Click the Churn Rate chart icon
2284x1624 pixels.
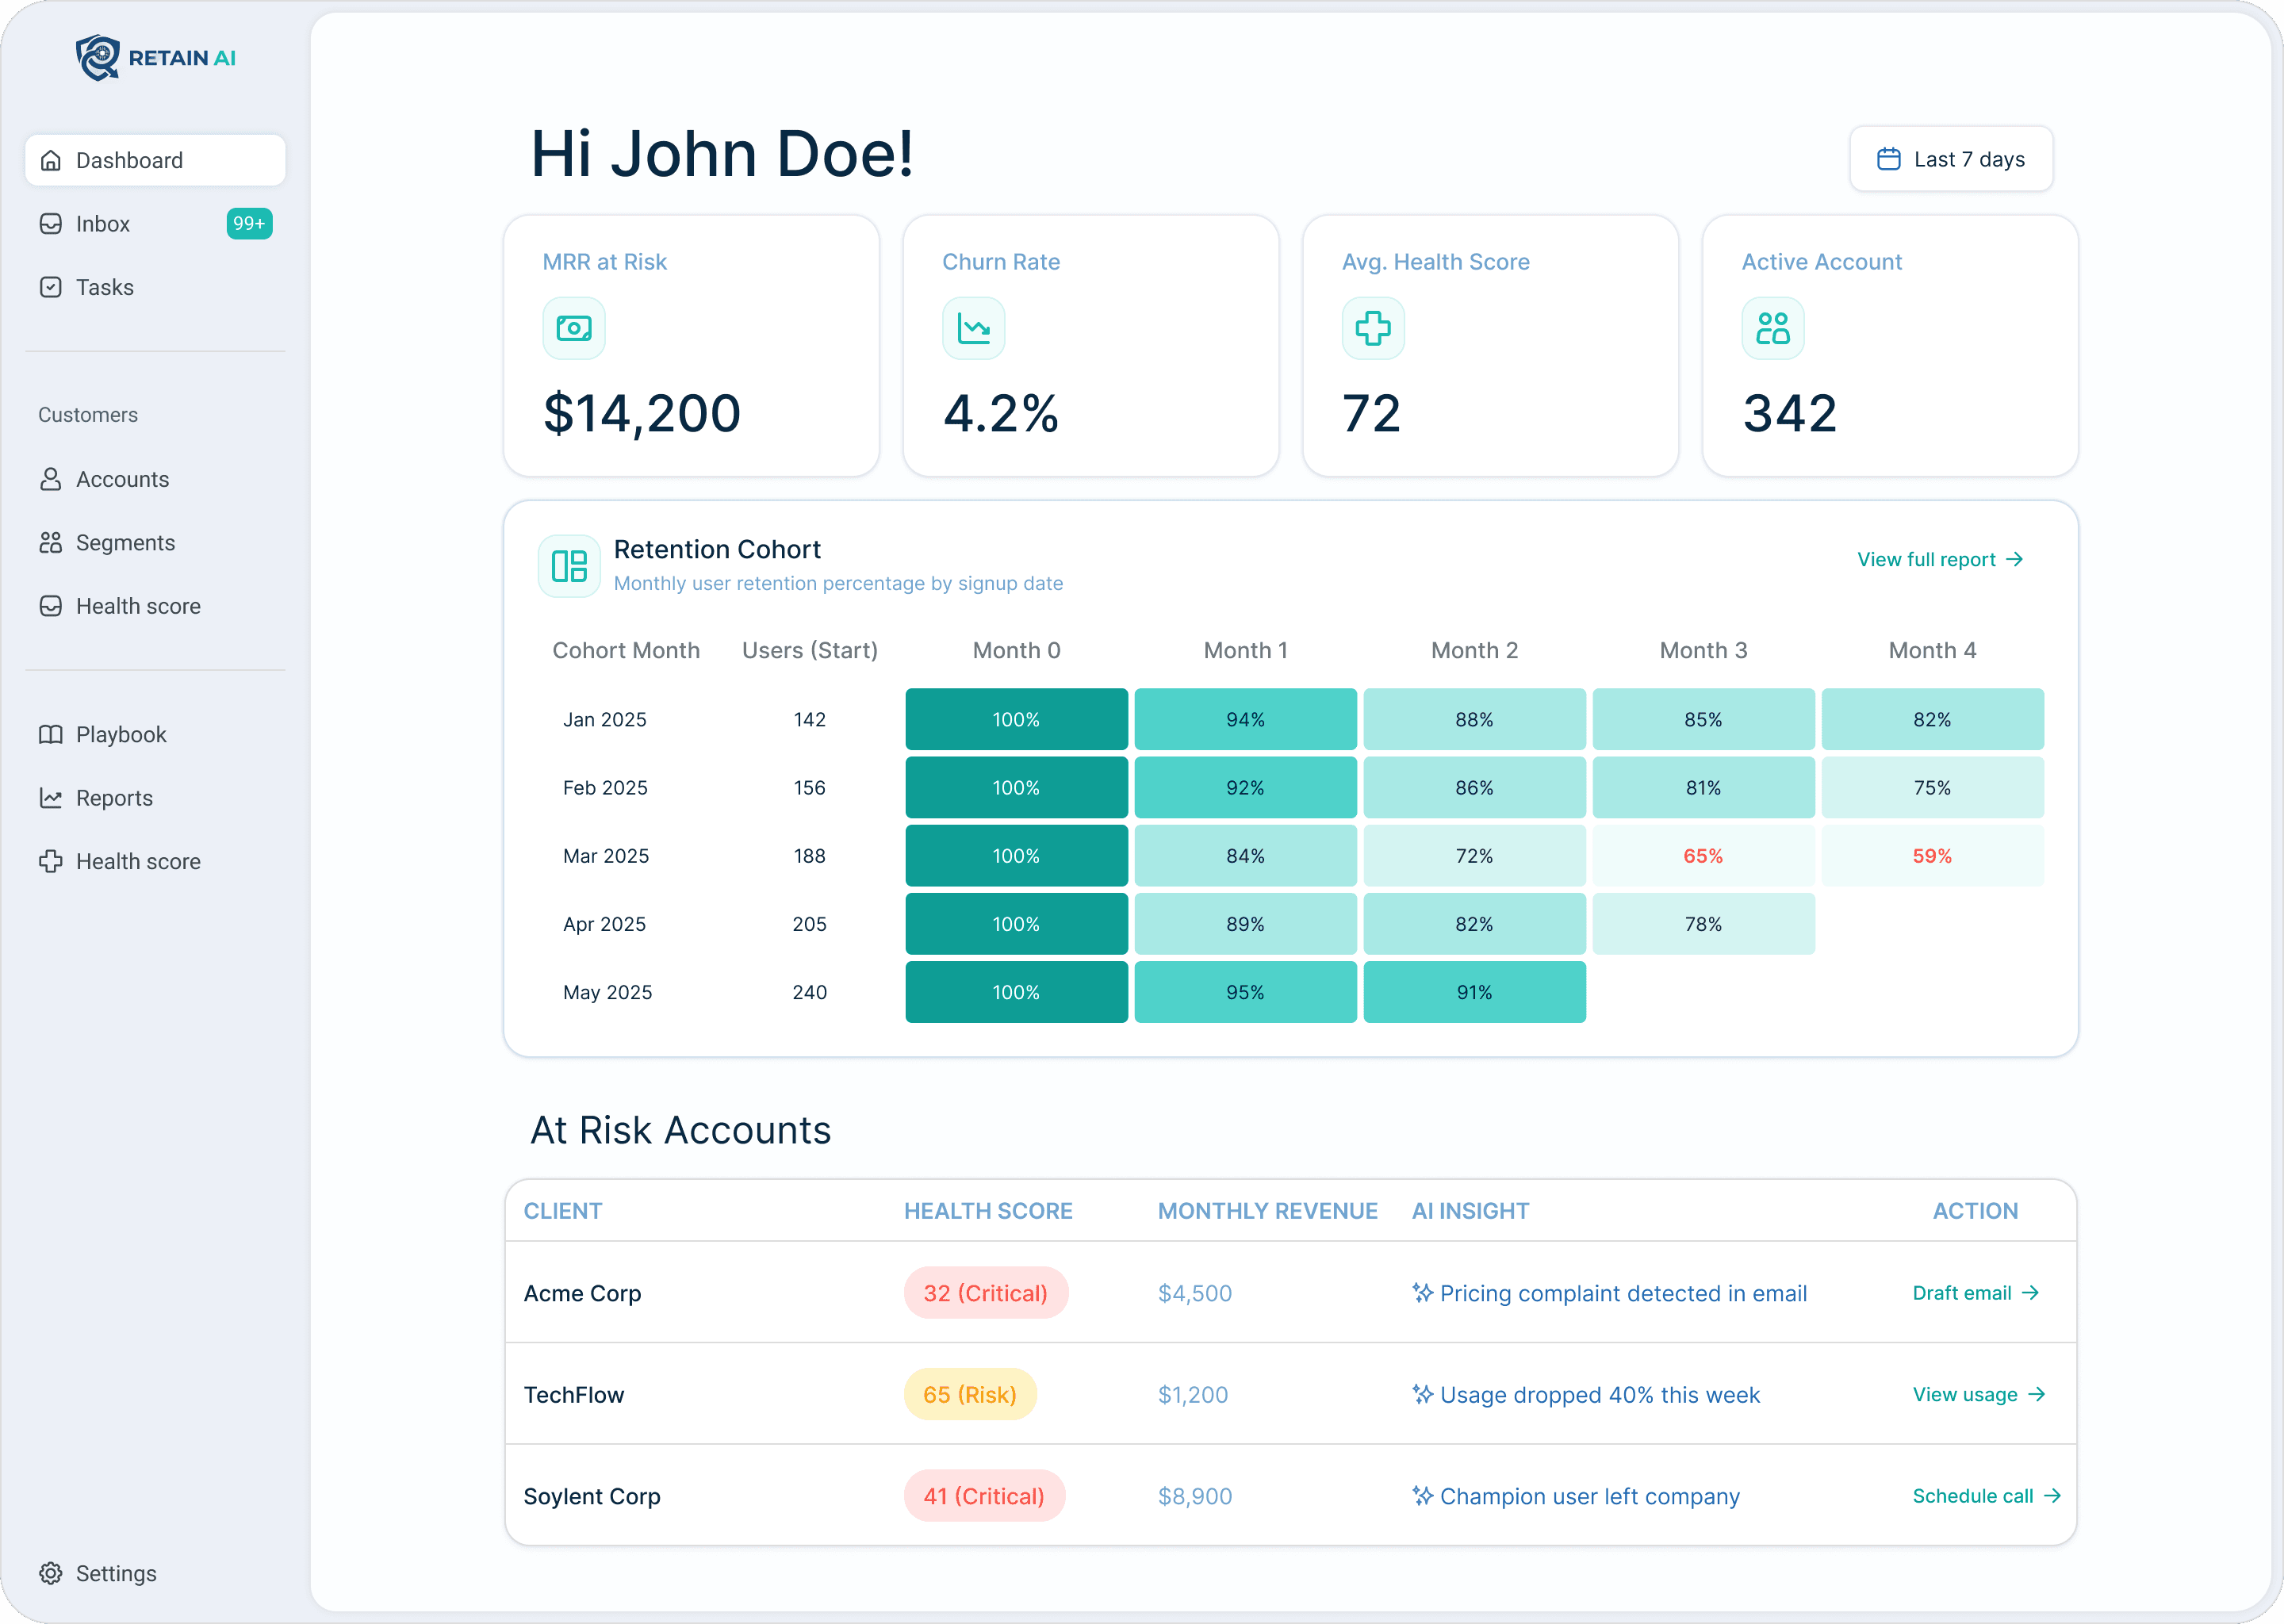[x=973, y=328]
